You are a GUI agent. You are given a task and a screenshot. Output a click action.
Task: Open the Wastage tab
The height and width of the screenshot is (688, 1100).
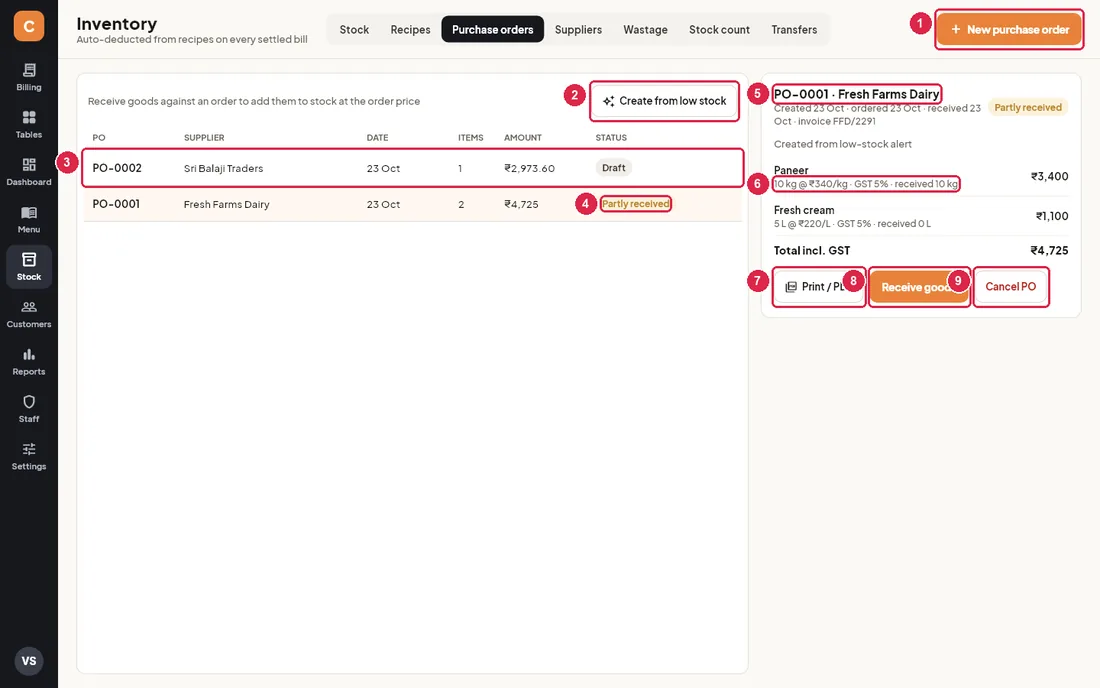[x=645, y=29]
